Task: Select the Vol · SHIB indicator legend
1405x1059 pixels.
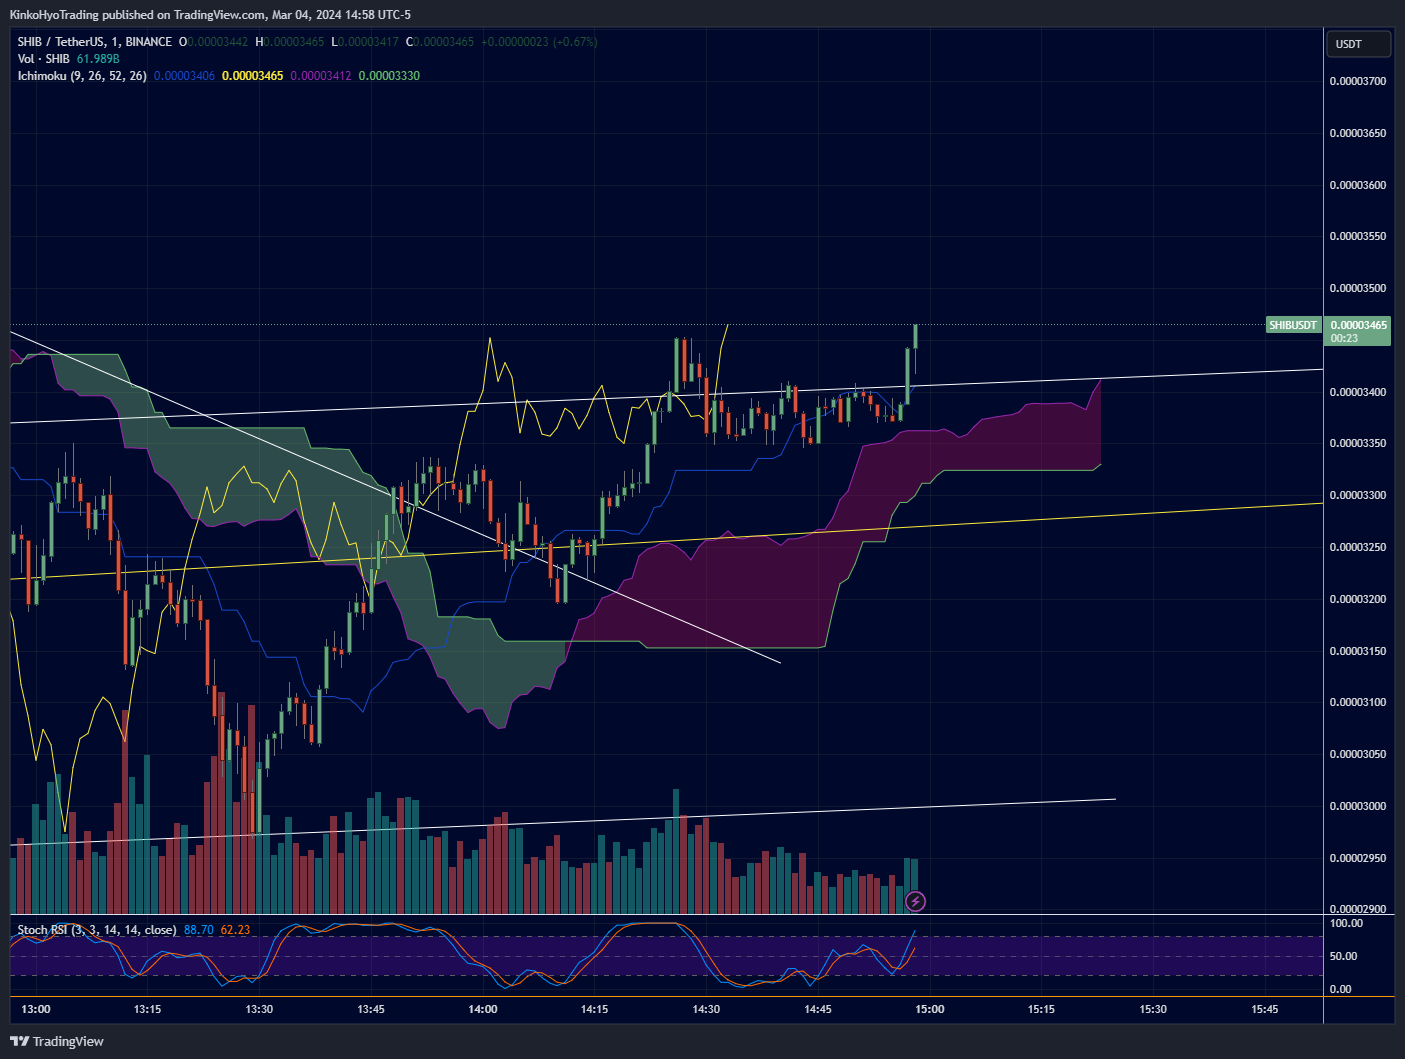Action: pos(43,59)
